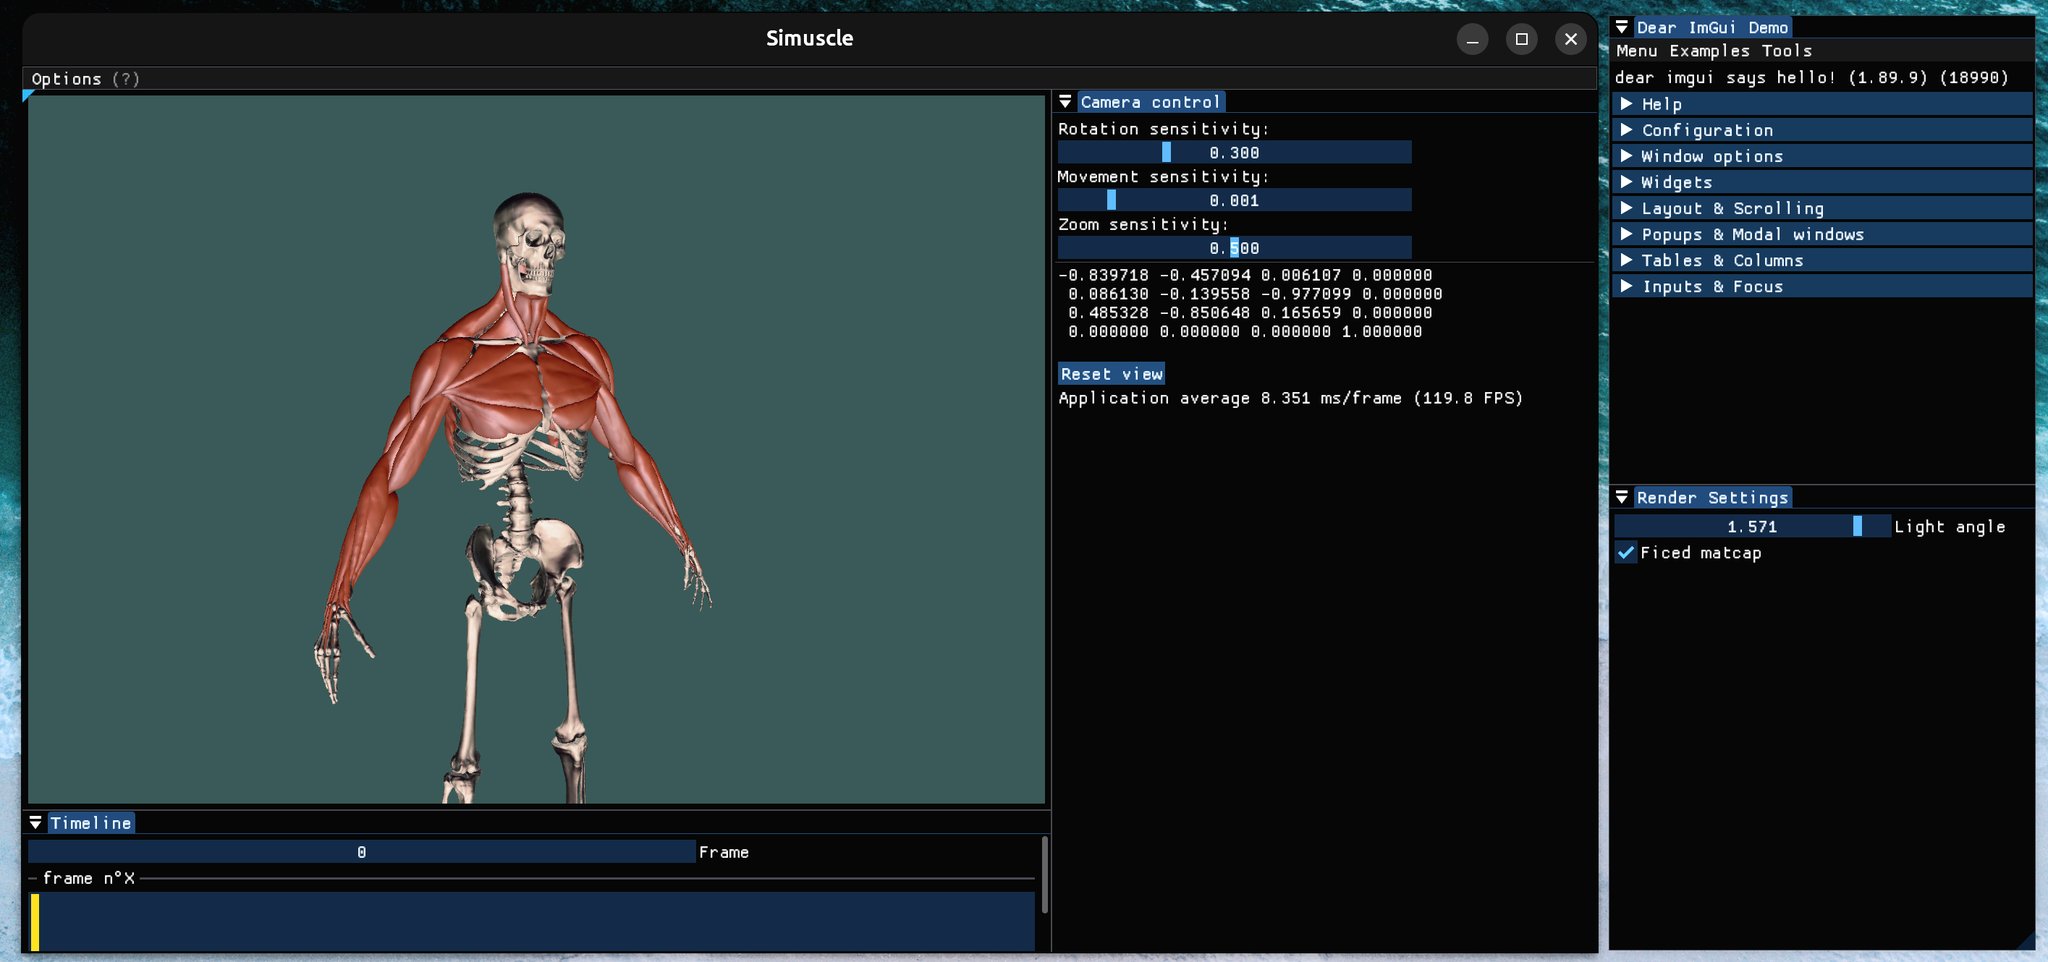Click the viewport dock corner triangle
The image size is (2048, 962).
(x=27, y=95)
